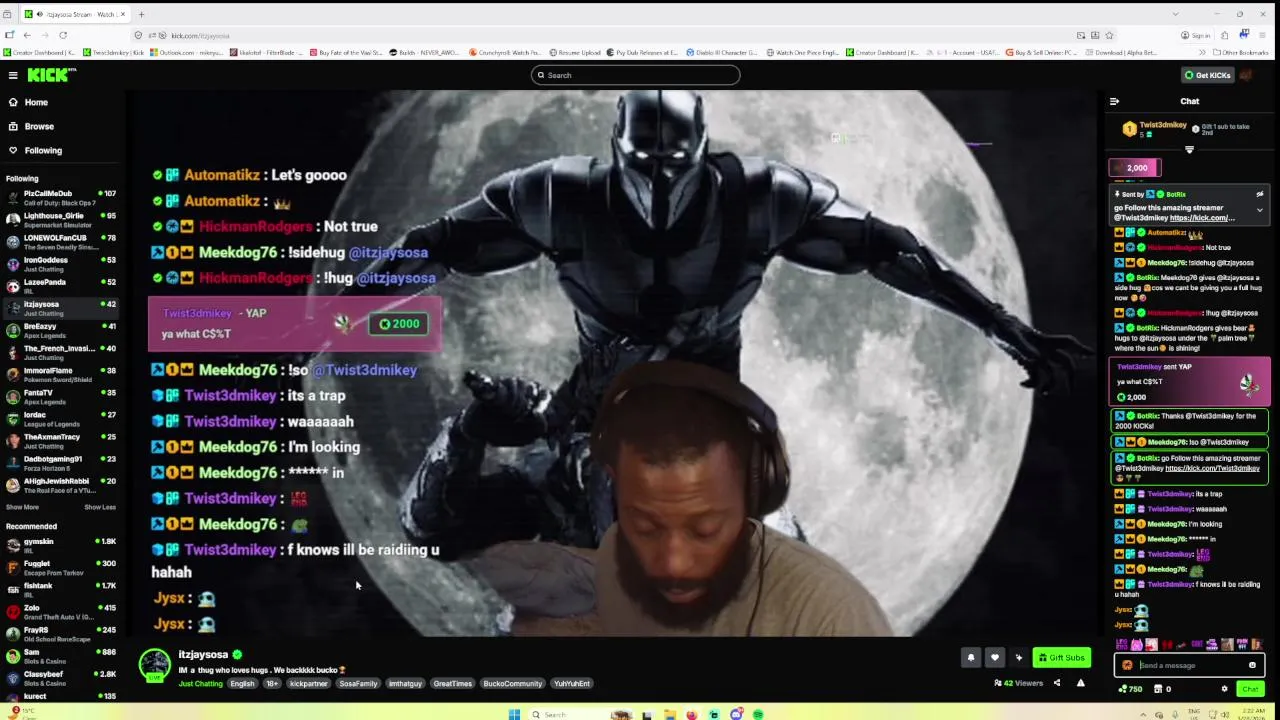Focus the Kick search box
Screen dimensions: 1280x720
pyautogui.click(x=636, y=75)
